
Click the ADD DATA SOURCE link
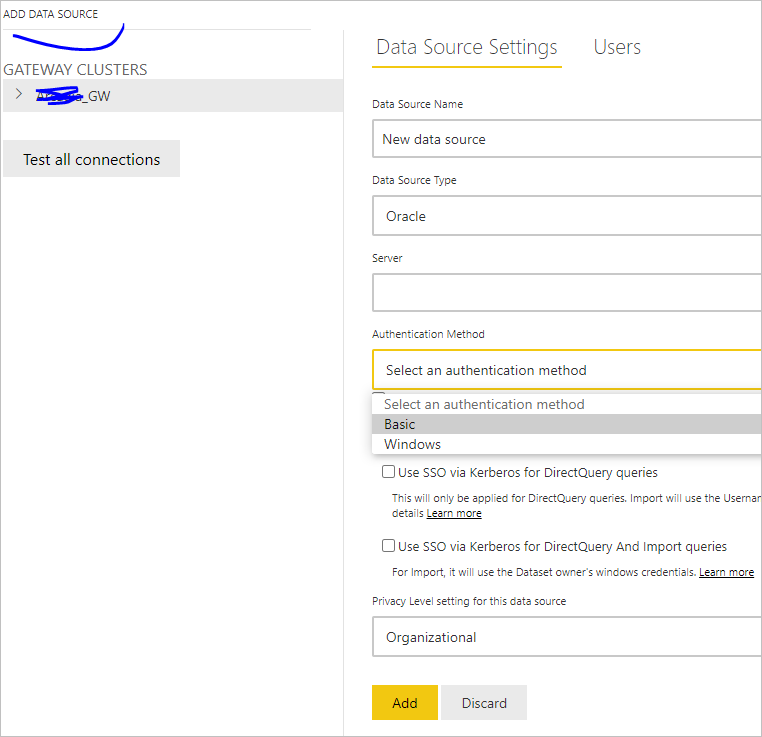click(x=51, y=14)
